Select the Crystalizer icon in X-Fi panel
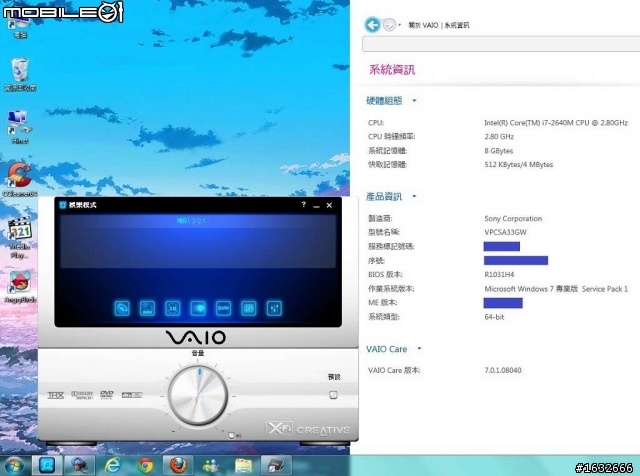Screen dimensions: 640x476 (x=147, y=308)
